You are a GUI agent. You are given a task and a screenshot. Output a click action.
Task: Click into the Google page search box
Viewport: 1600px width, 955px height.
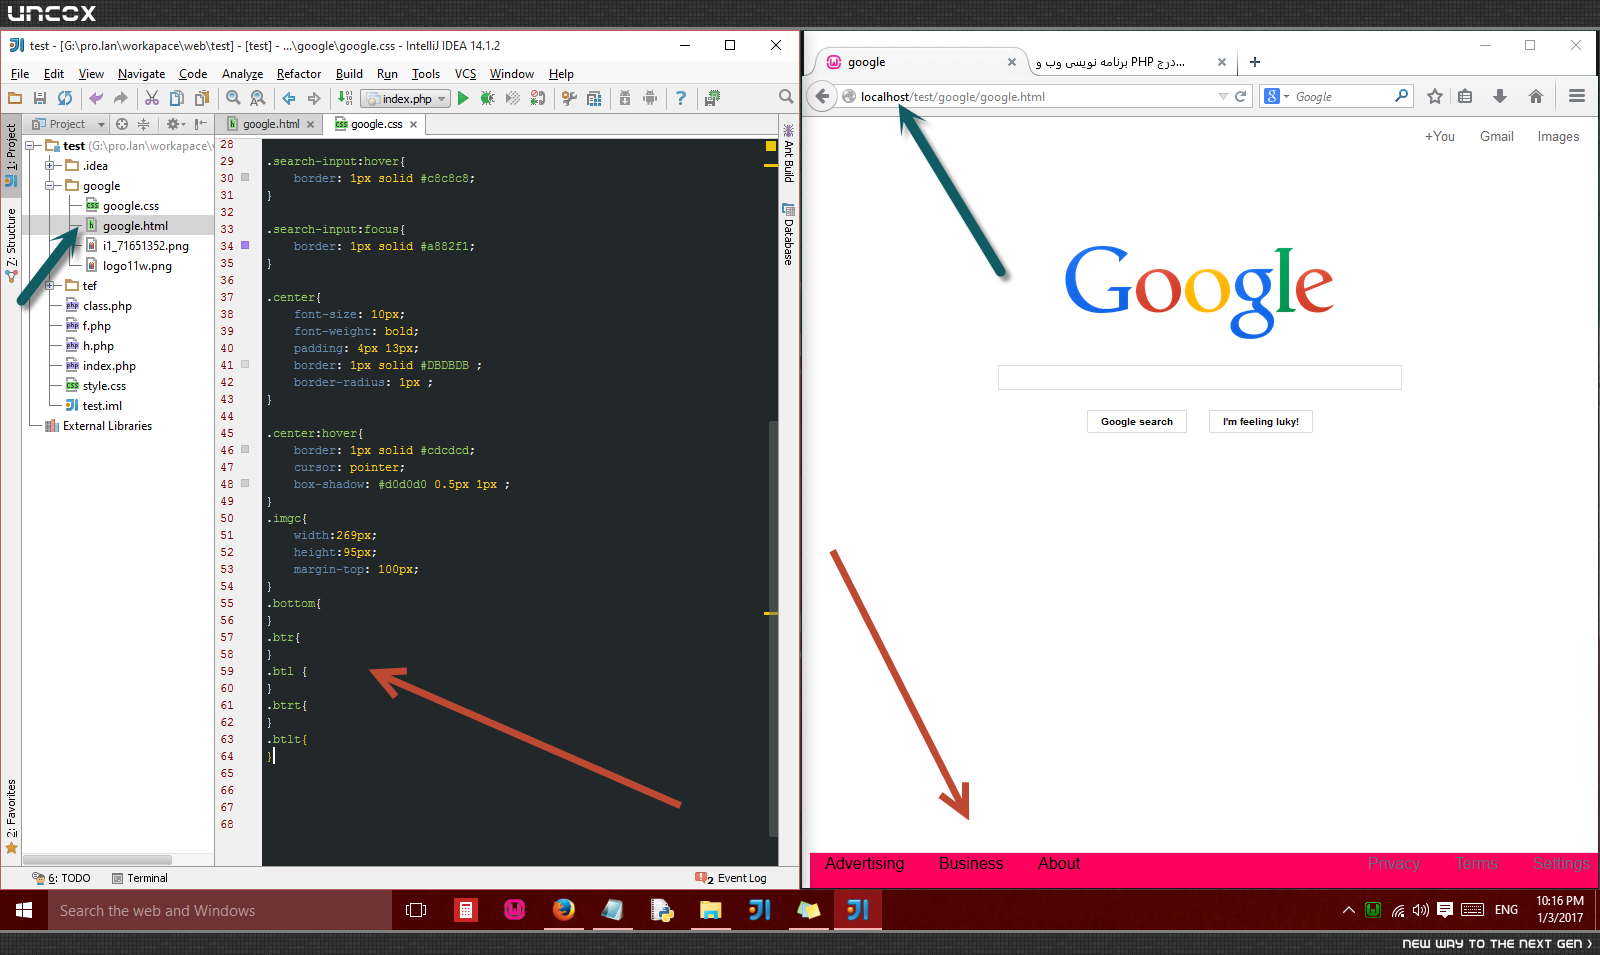point(1200,377)
